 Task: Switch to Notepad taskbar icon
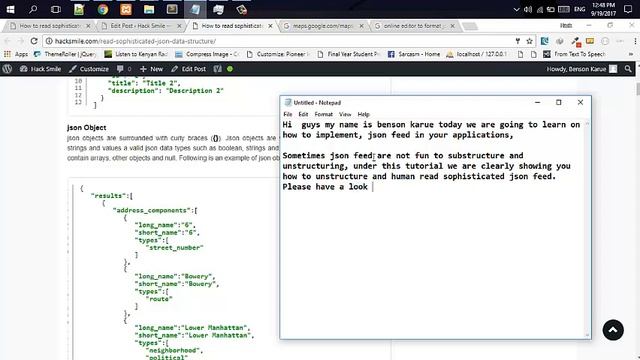[x=196, y=9]
